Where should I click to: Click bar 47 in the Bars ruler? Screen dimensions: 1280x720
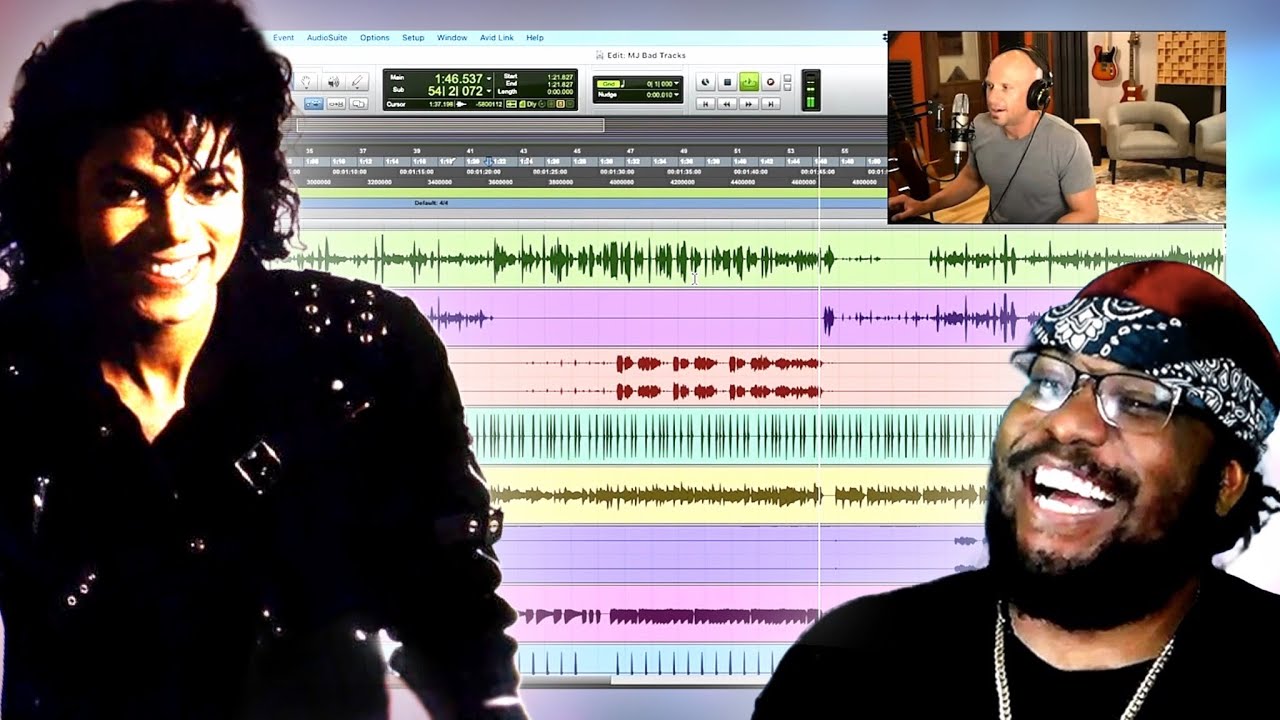[x=631, y=151]
